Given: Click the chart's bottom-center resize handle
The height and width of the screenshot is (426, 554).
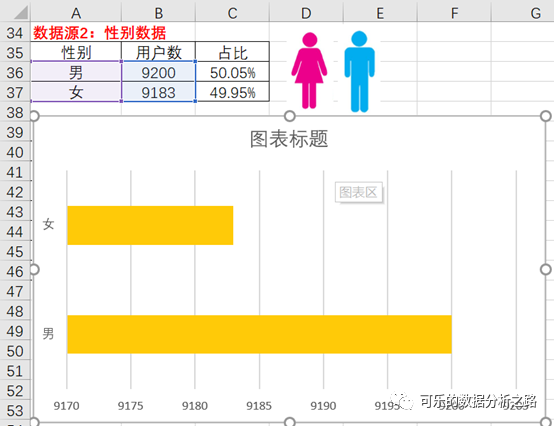Looking at the screenshot, I should click(290, 422).
